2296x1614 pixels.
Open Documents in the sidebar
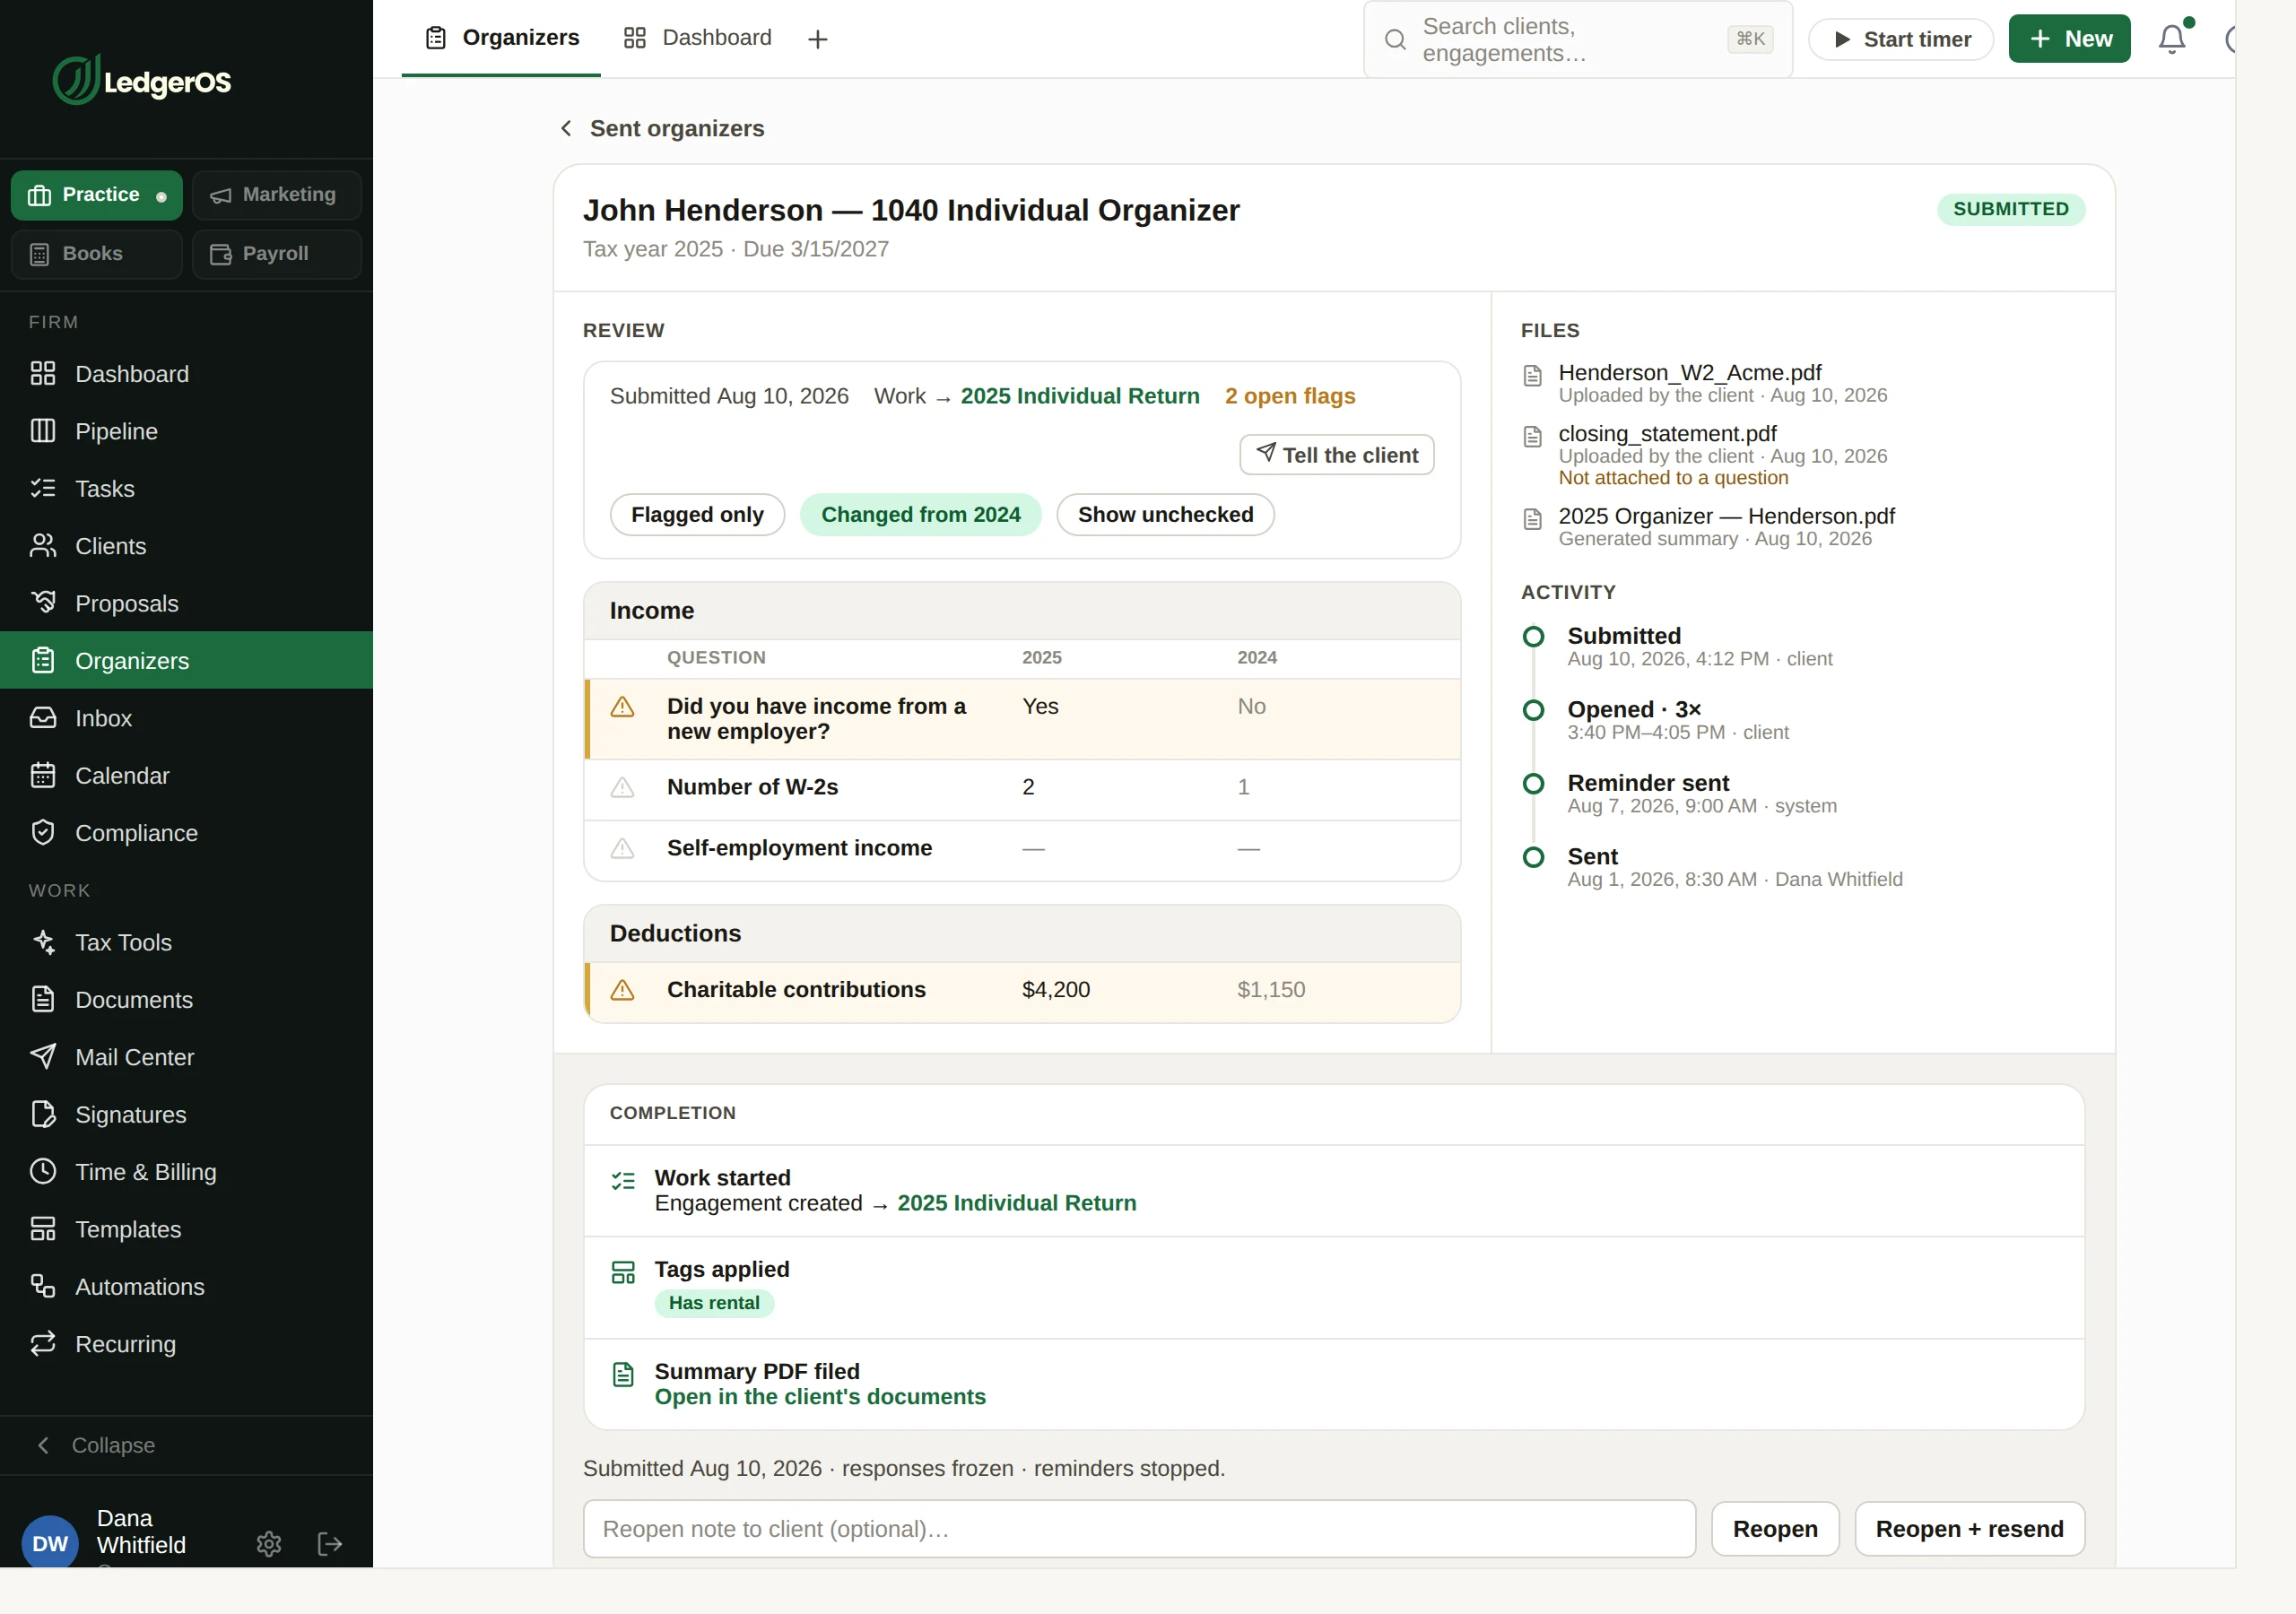coord(186,1000)
